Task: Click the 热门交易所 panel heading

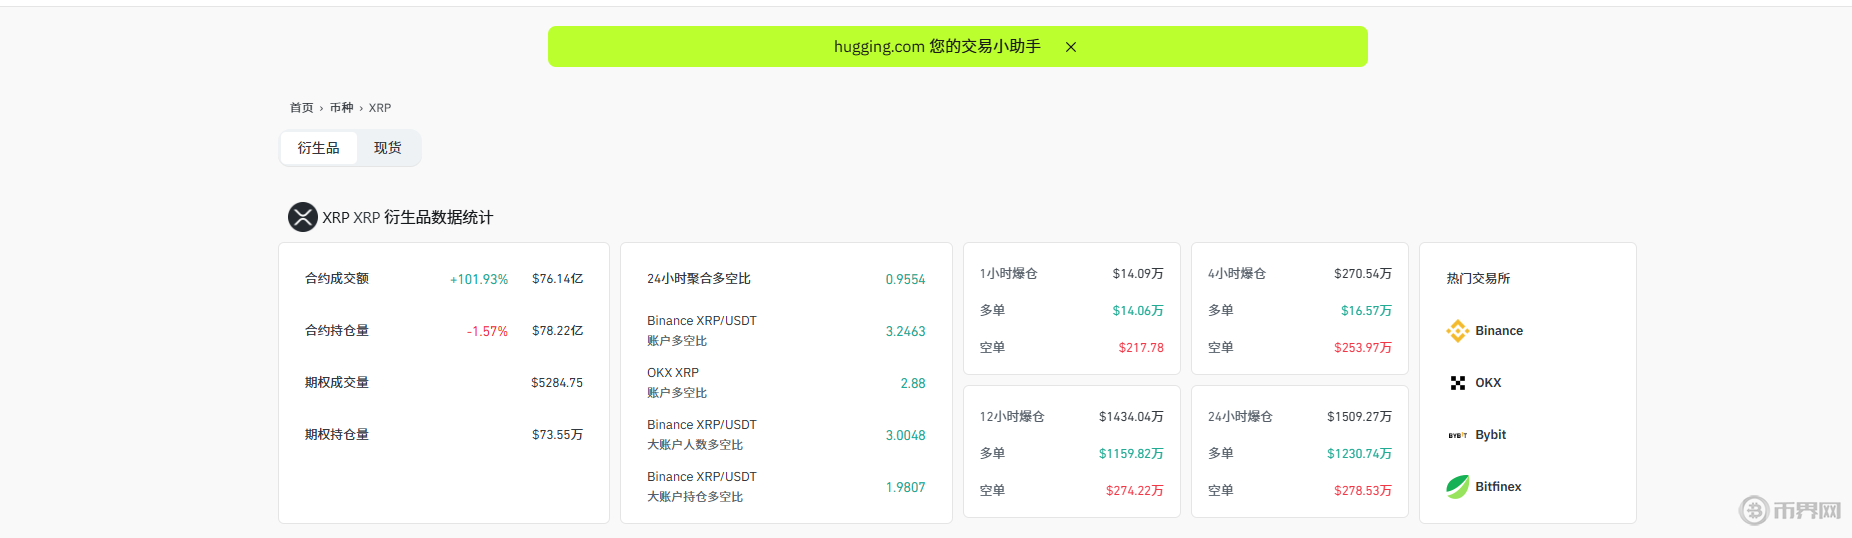Action: pos(1478,279)
